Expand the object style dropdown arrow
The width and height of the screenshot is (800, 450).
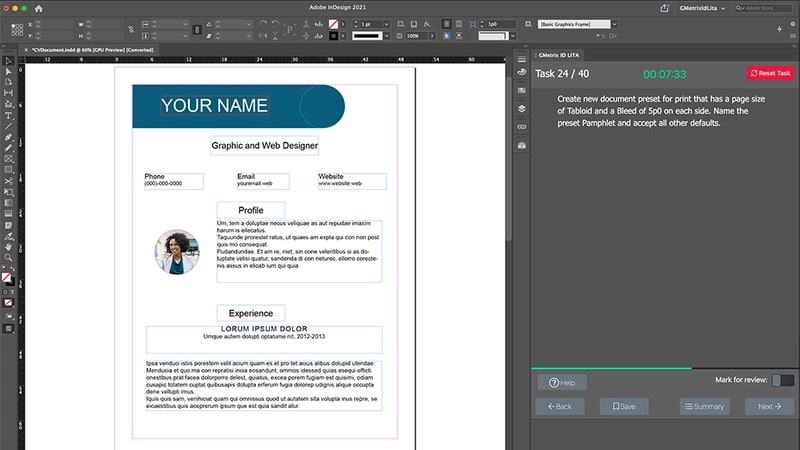614,24
